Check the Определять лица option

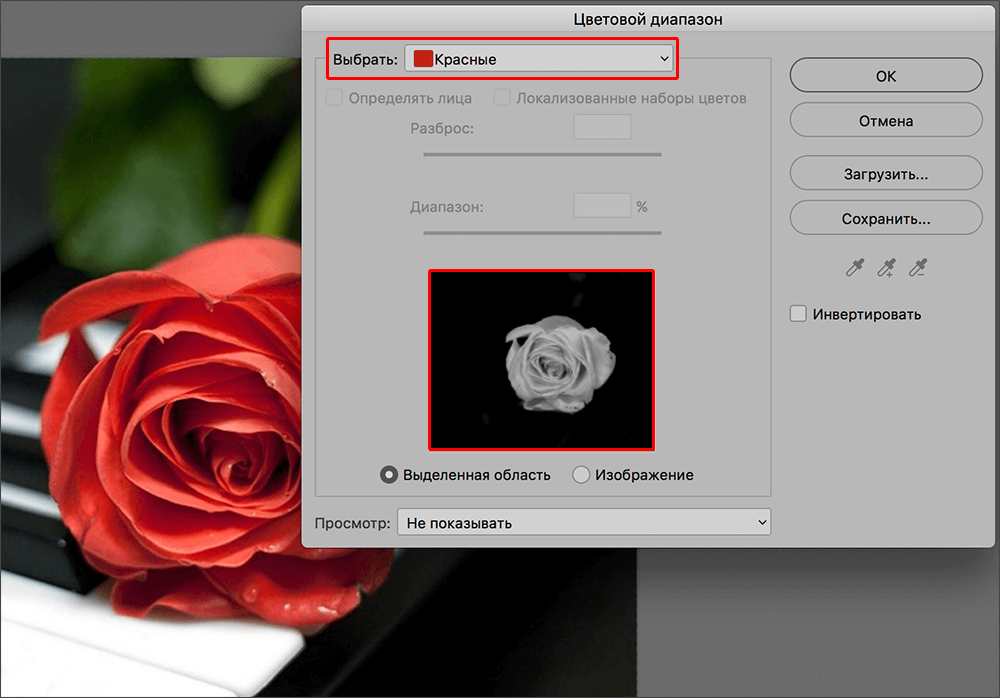[334, 97]
